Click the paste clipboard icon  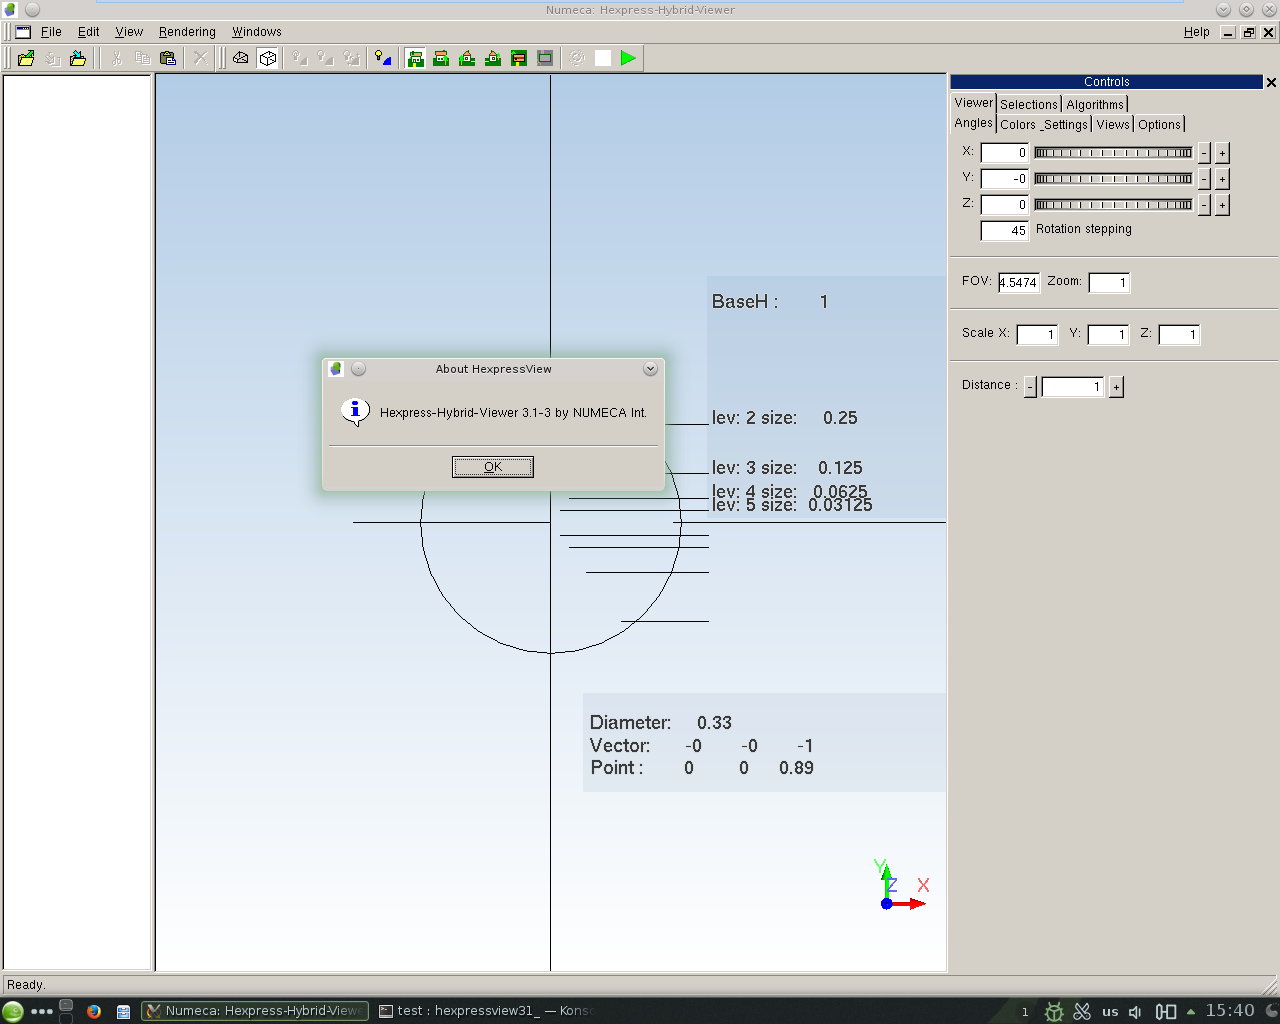pos(168,58)
